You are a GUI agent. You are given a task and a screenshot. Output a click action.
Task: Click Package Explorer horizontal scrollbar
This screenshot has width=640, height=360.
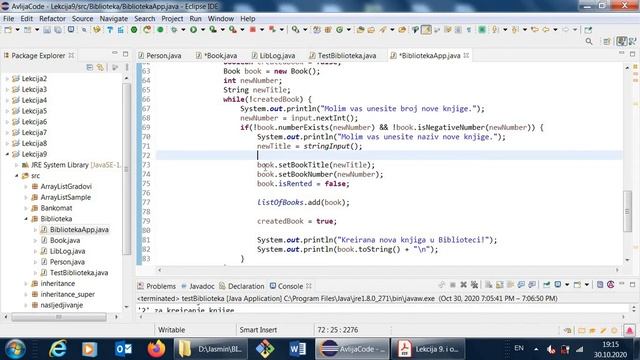(59, 317)
